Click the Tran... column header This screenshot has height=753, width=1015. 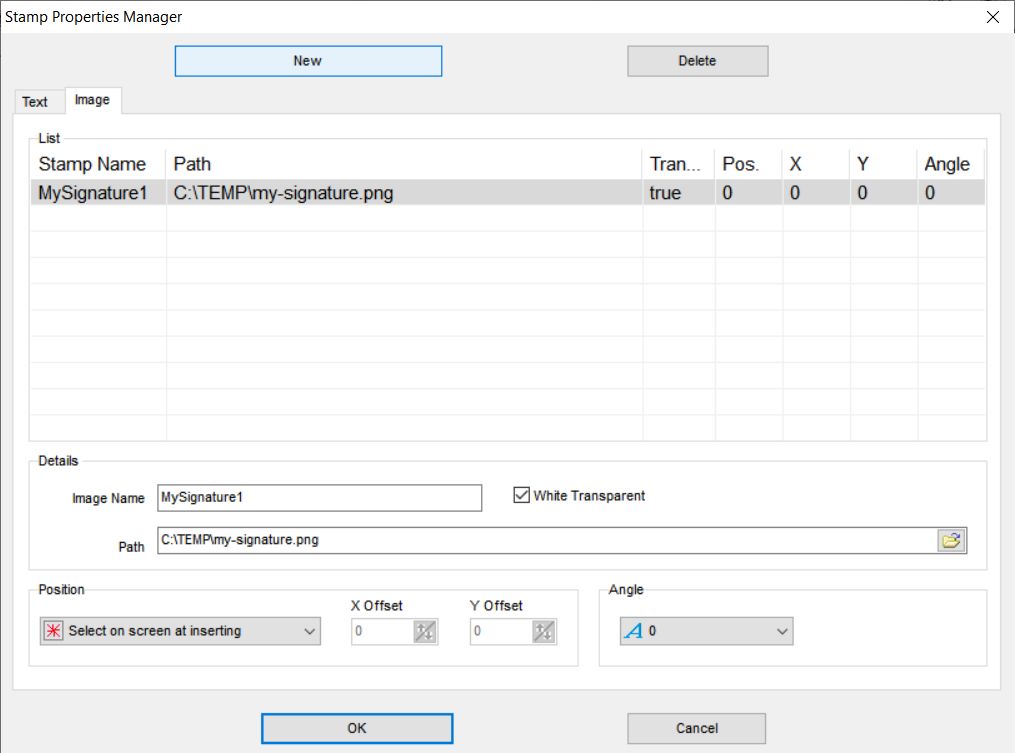[678, 164]
